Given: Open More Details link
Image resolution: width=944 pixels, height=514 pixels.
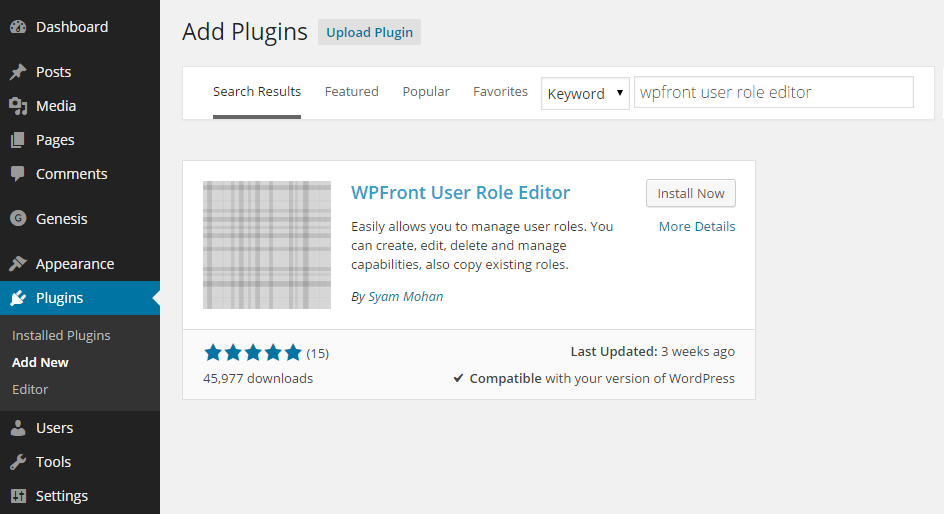Looking at the screenshot, I should (x=697, y=226).
